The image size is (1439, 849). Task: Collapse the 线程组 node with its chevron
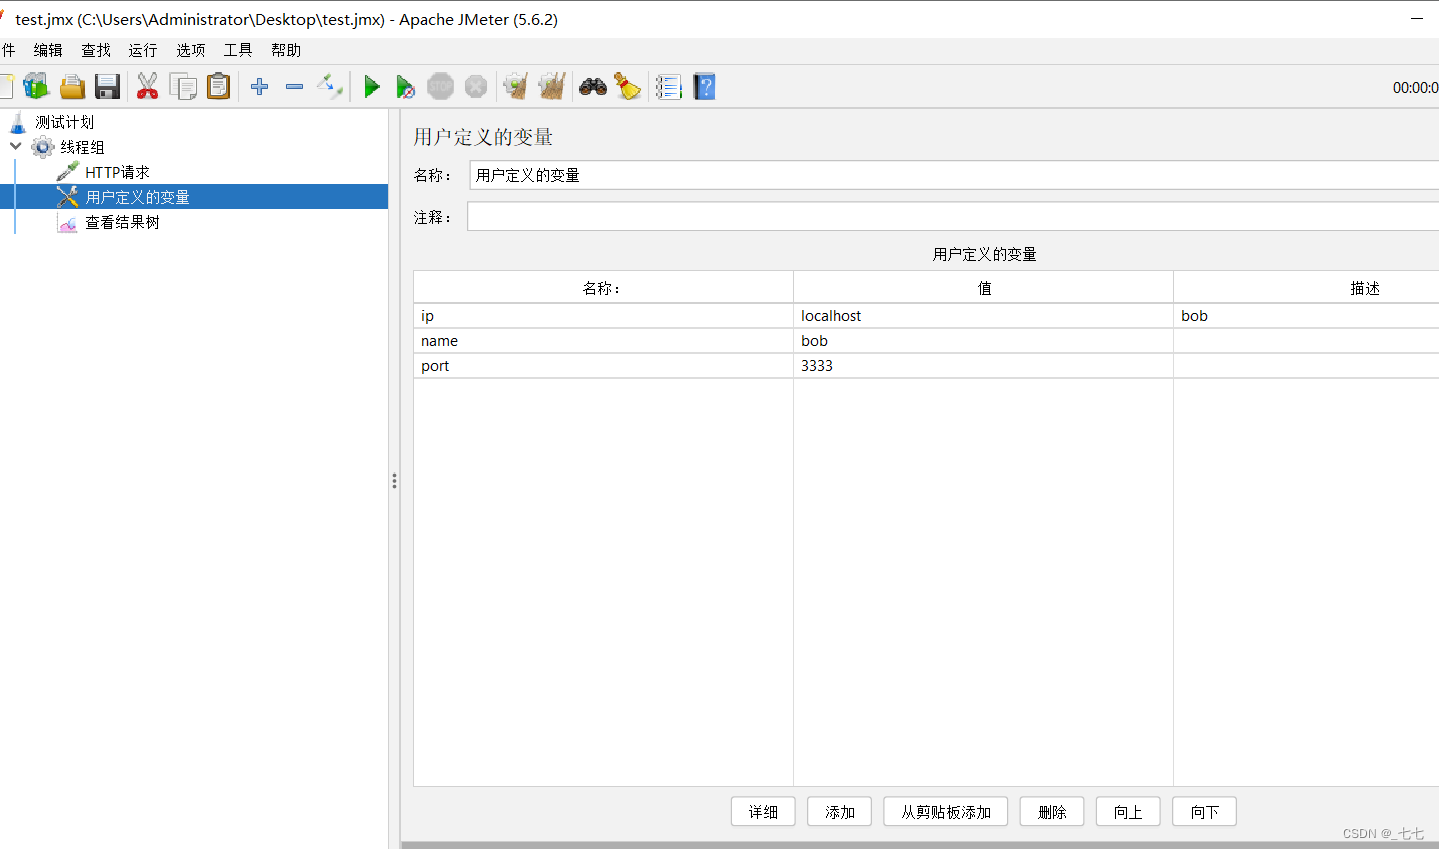tap(16, 146)
